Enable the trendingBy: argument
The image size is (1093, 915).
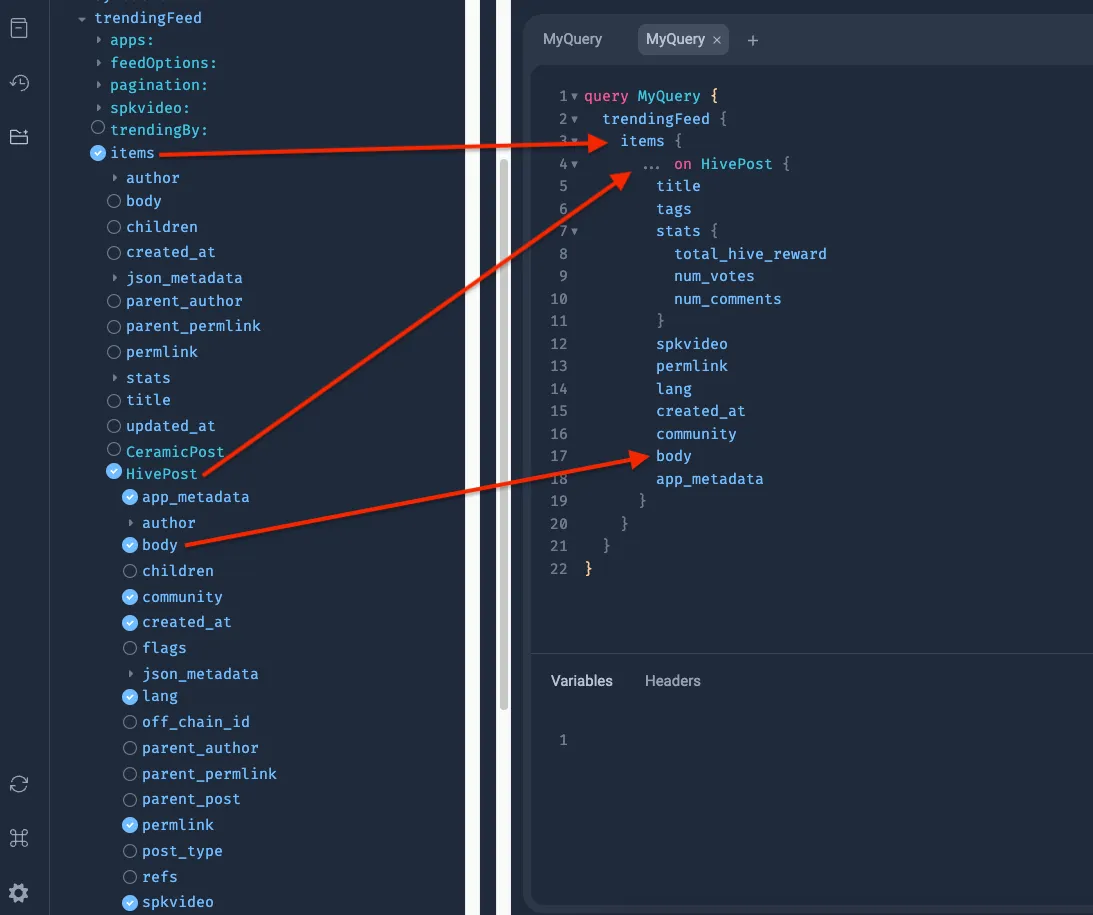(98, 128)
